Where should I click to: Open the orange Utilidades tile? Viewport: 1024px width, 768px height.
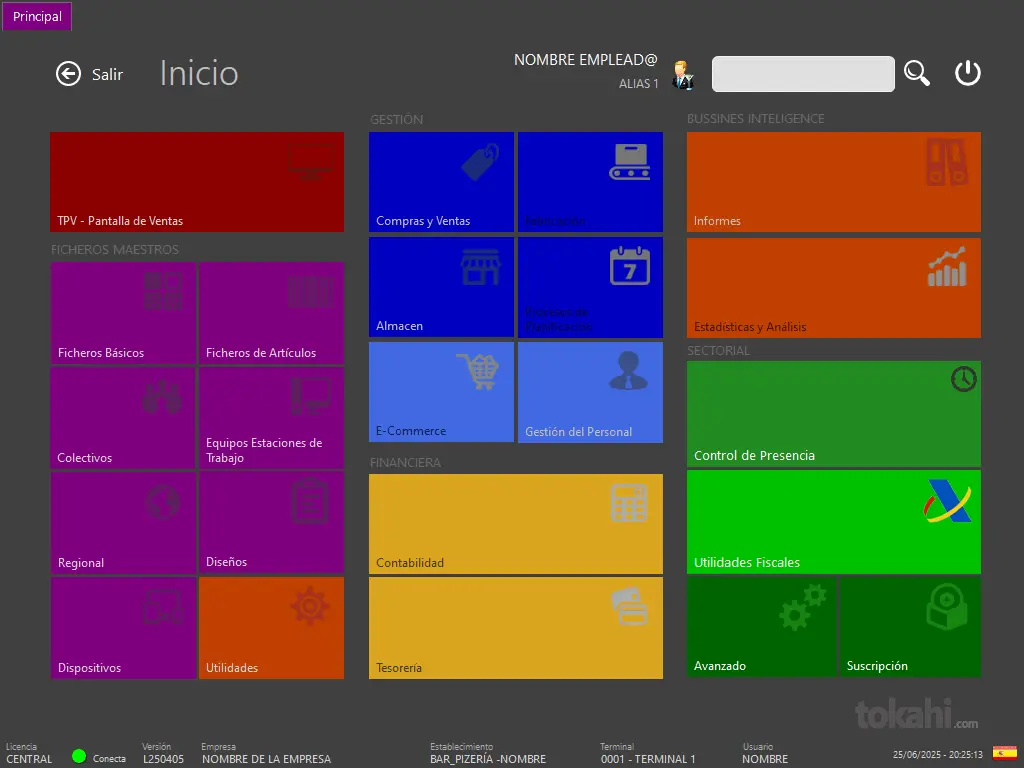(271, 628)
